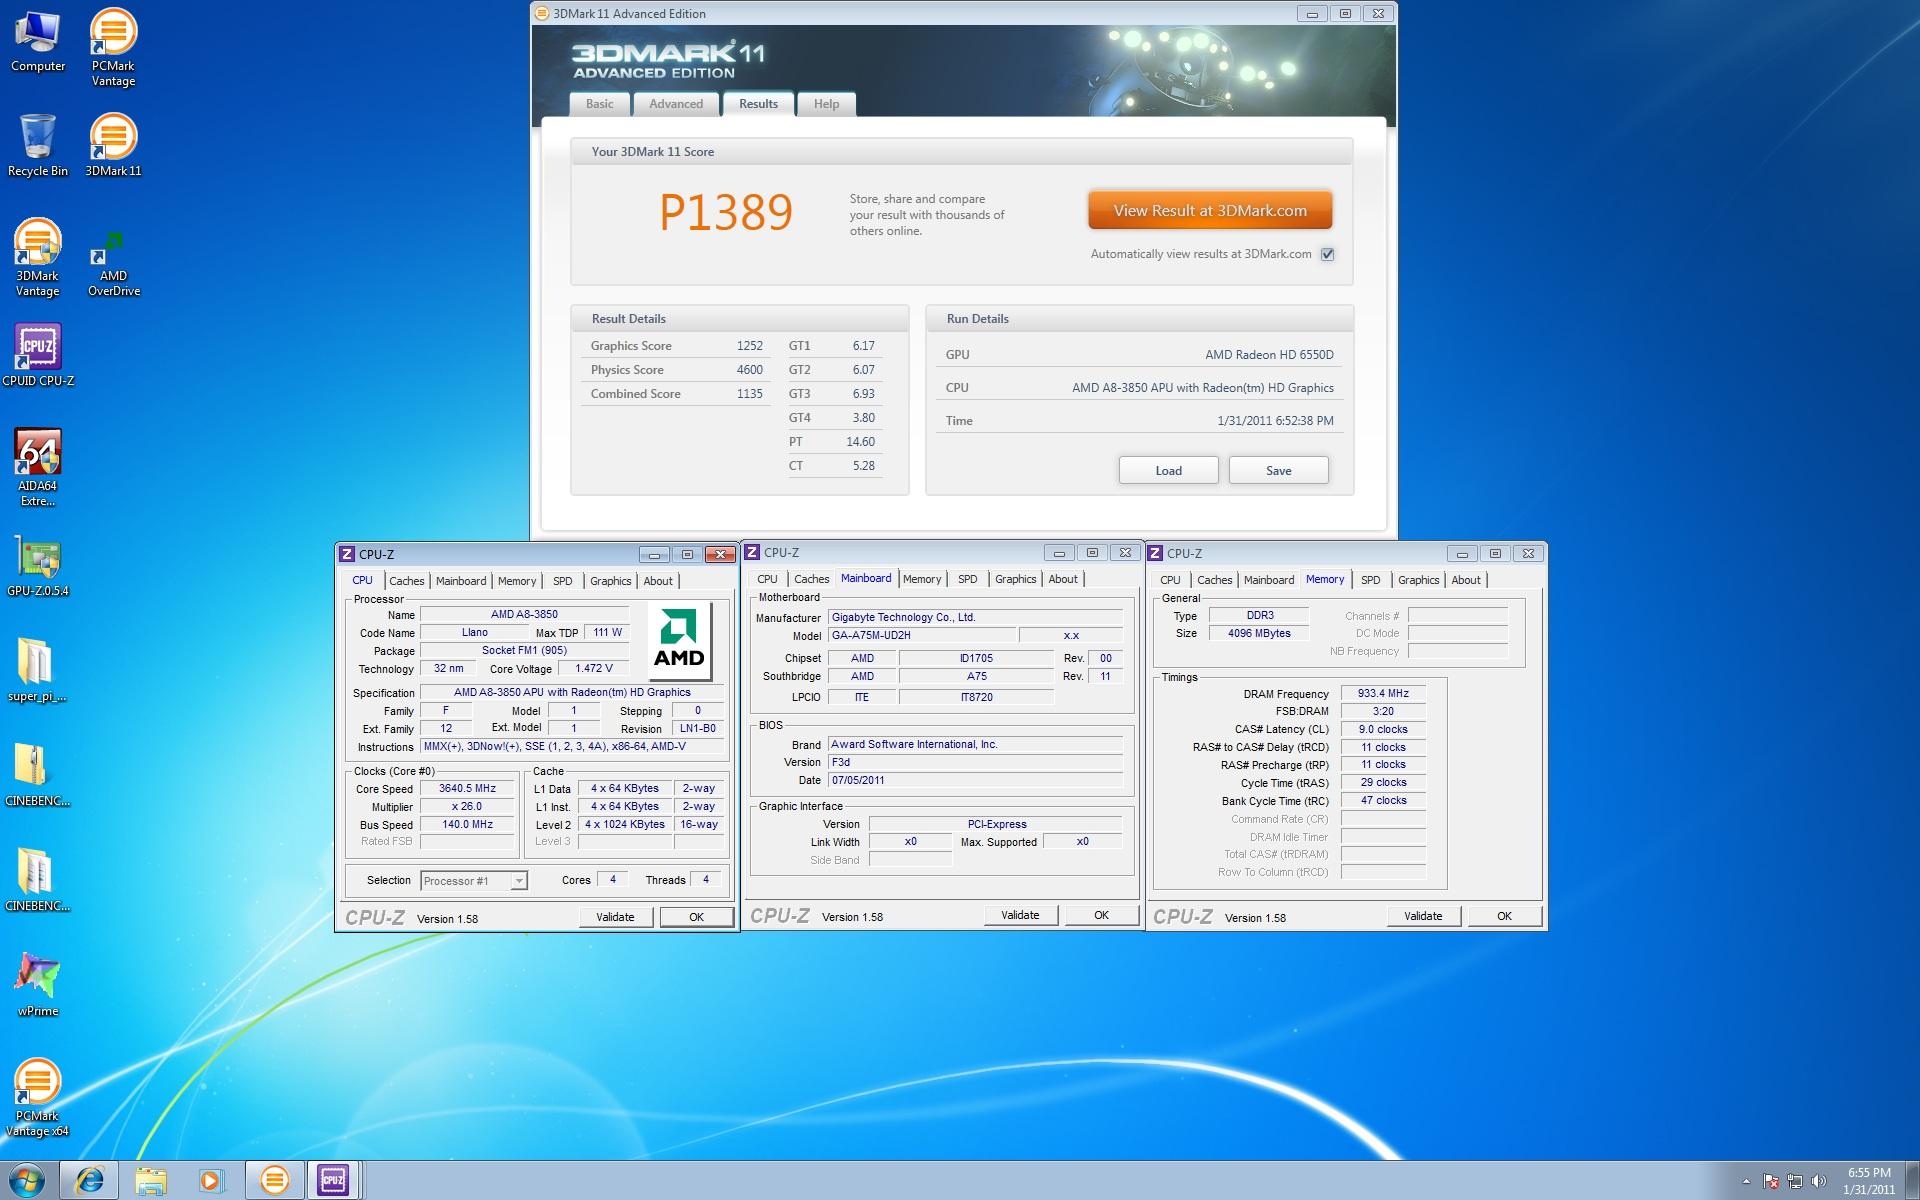Select the Results tab in 3DMark 11
Image resolution: width=1920 pixels, height=1200 pixels.
pos(758,103)
